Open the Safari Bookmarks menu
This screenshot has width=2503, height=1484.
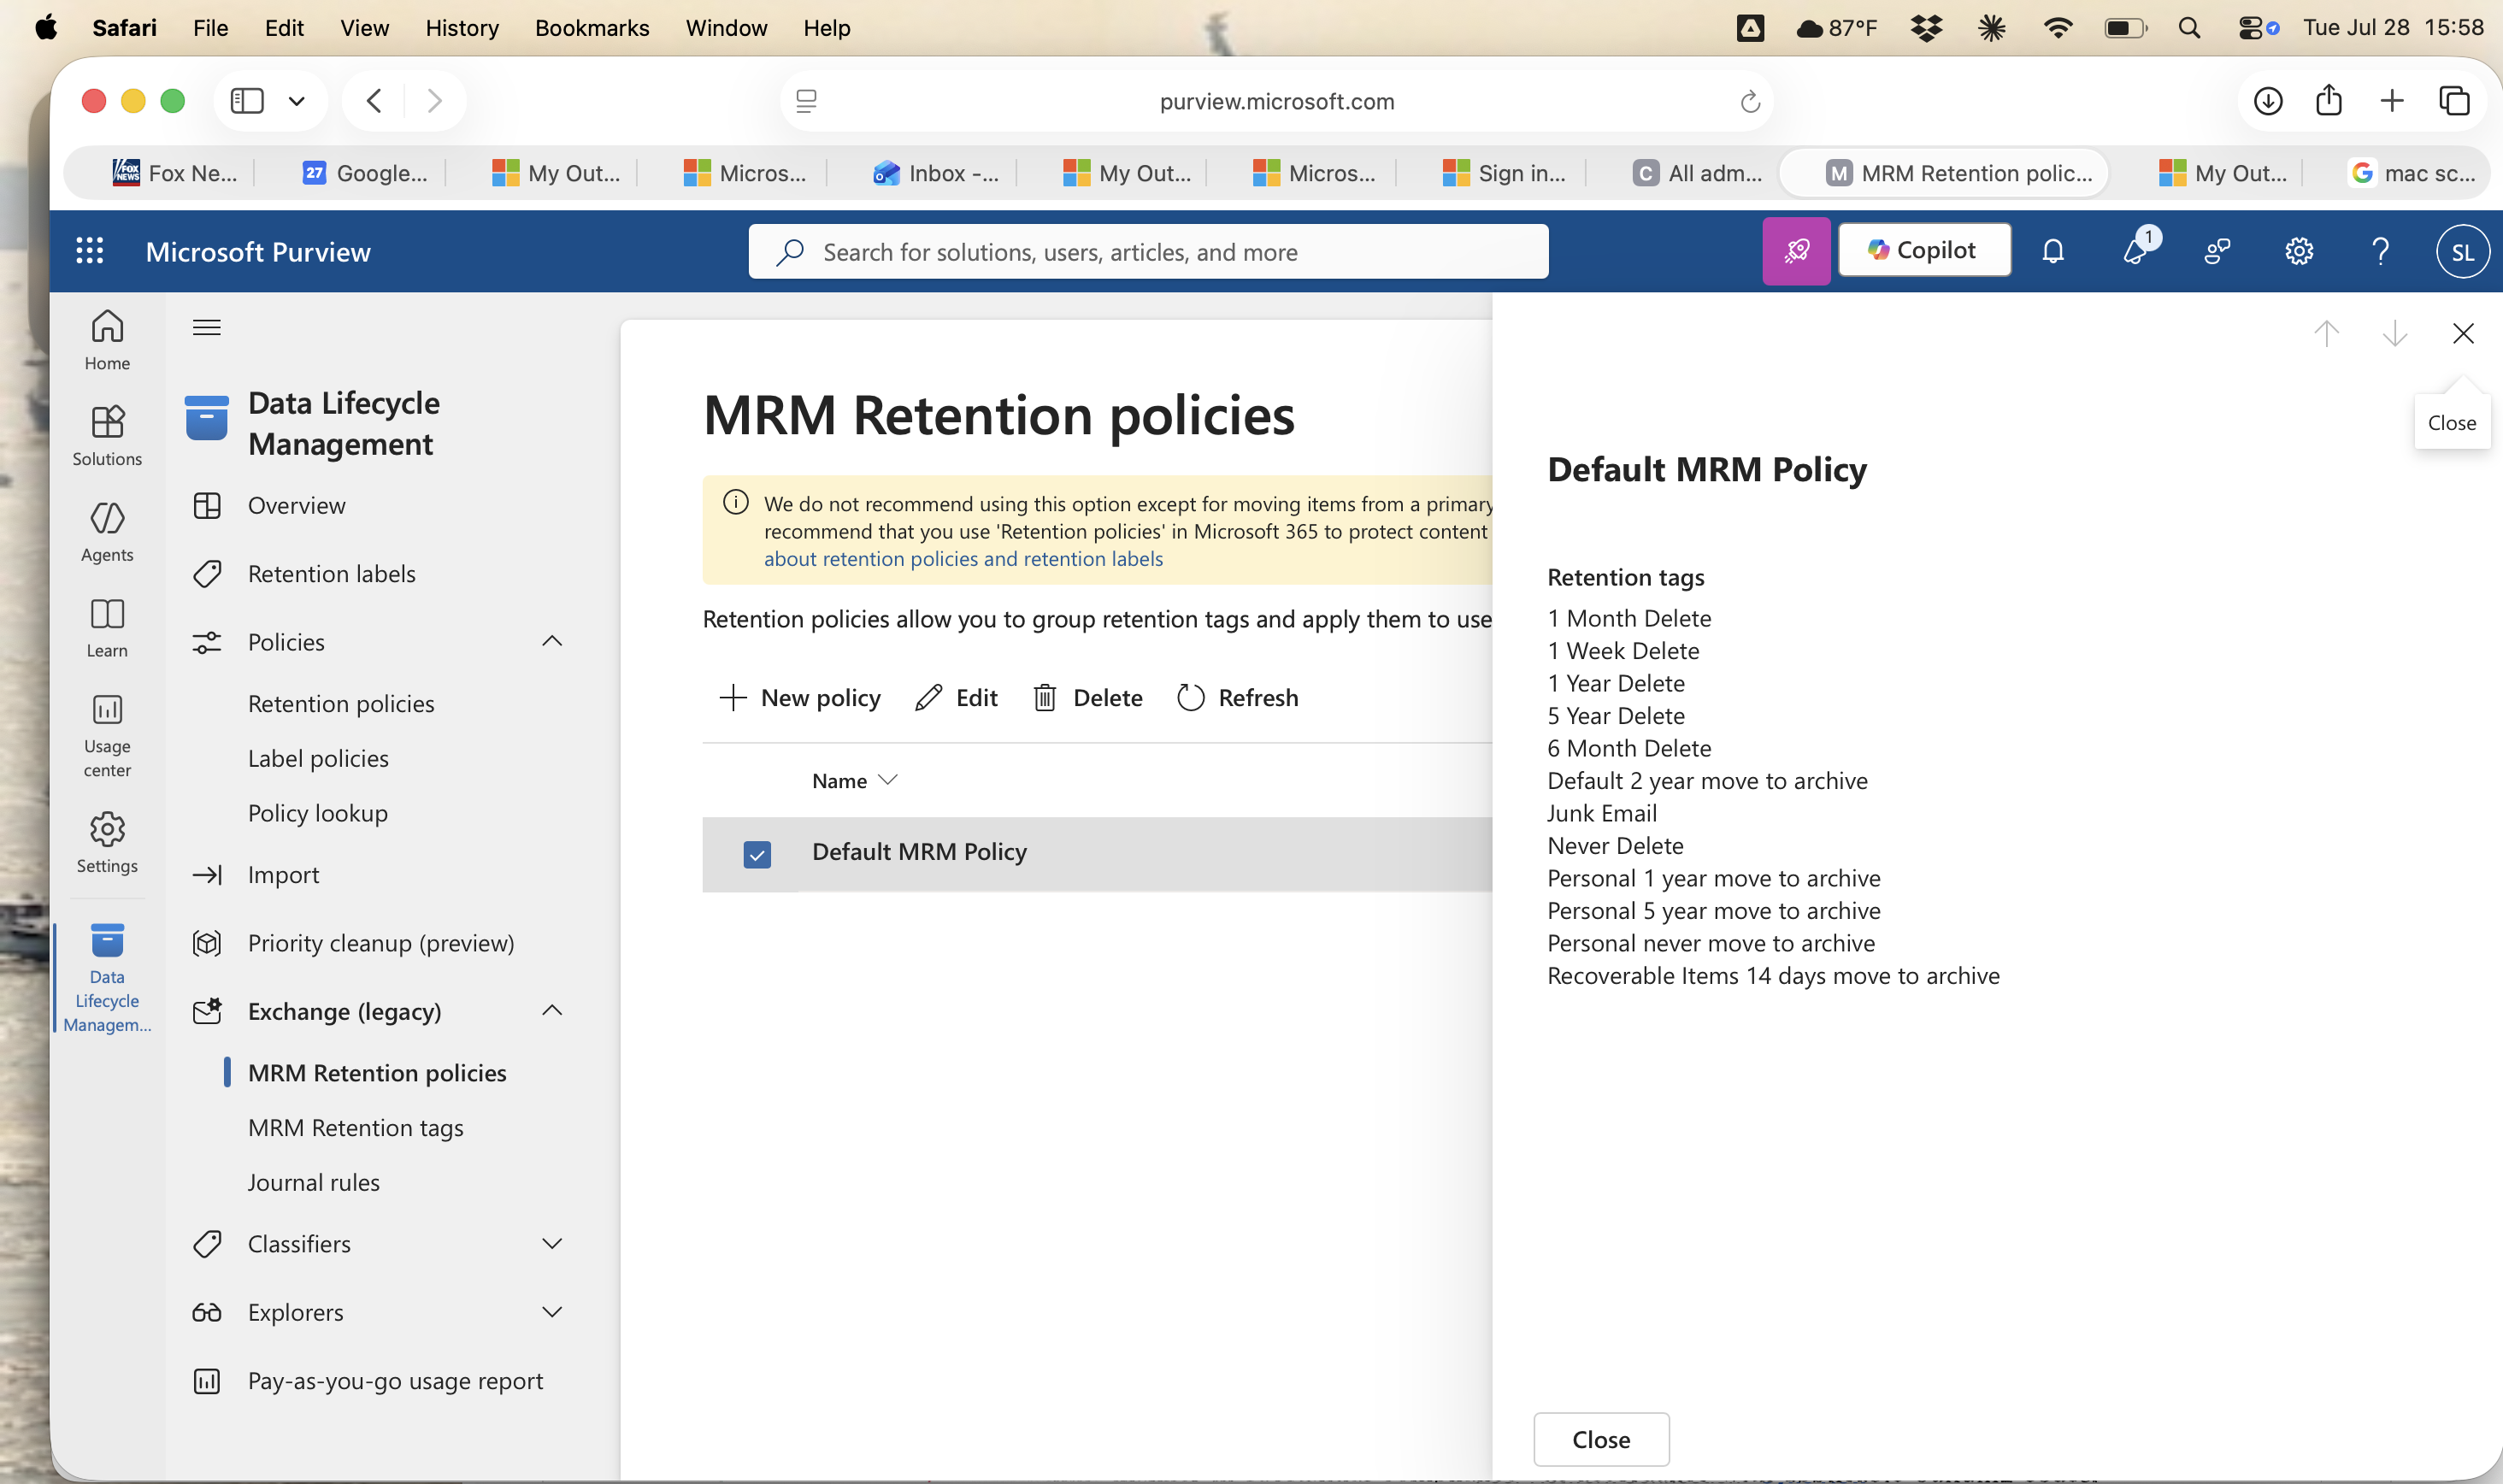pyautogui.click(x=592, y=27)
